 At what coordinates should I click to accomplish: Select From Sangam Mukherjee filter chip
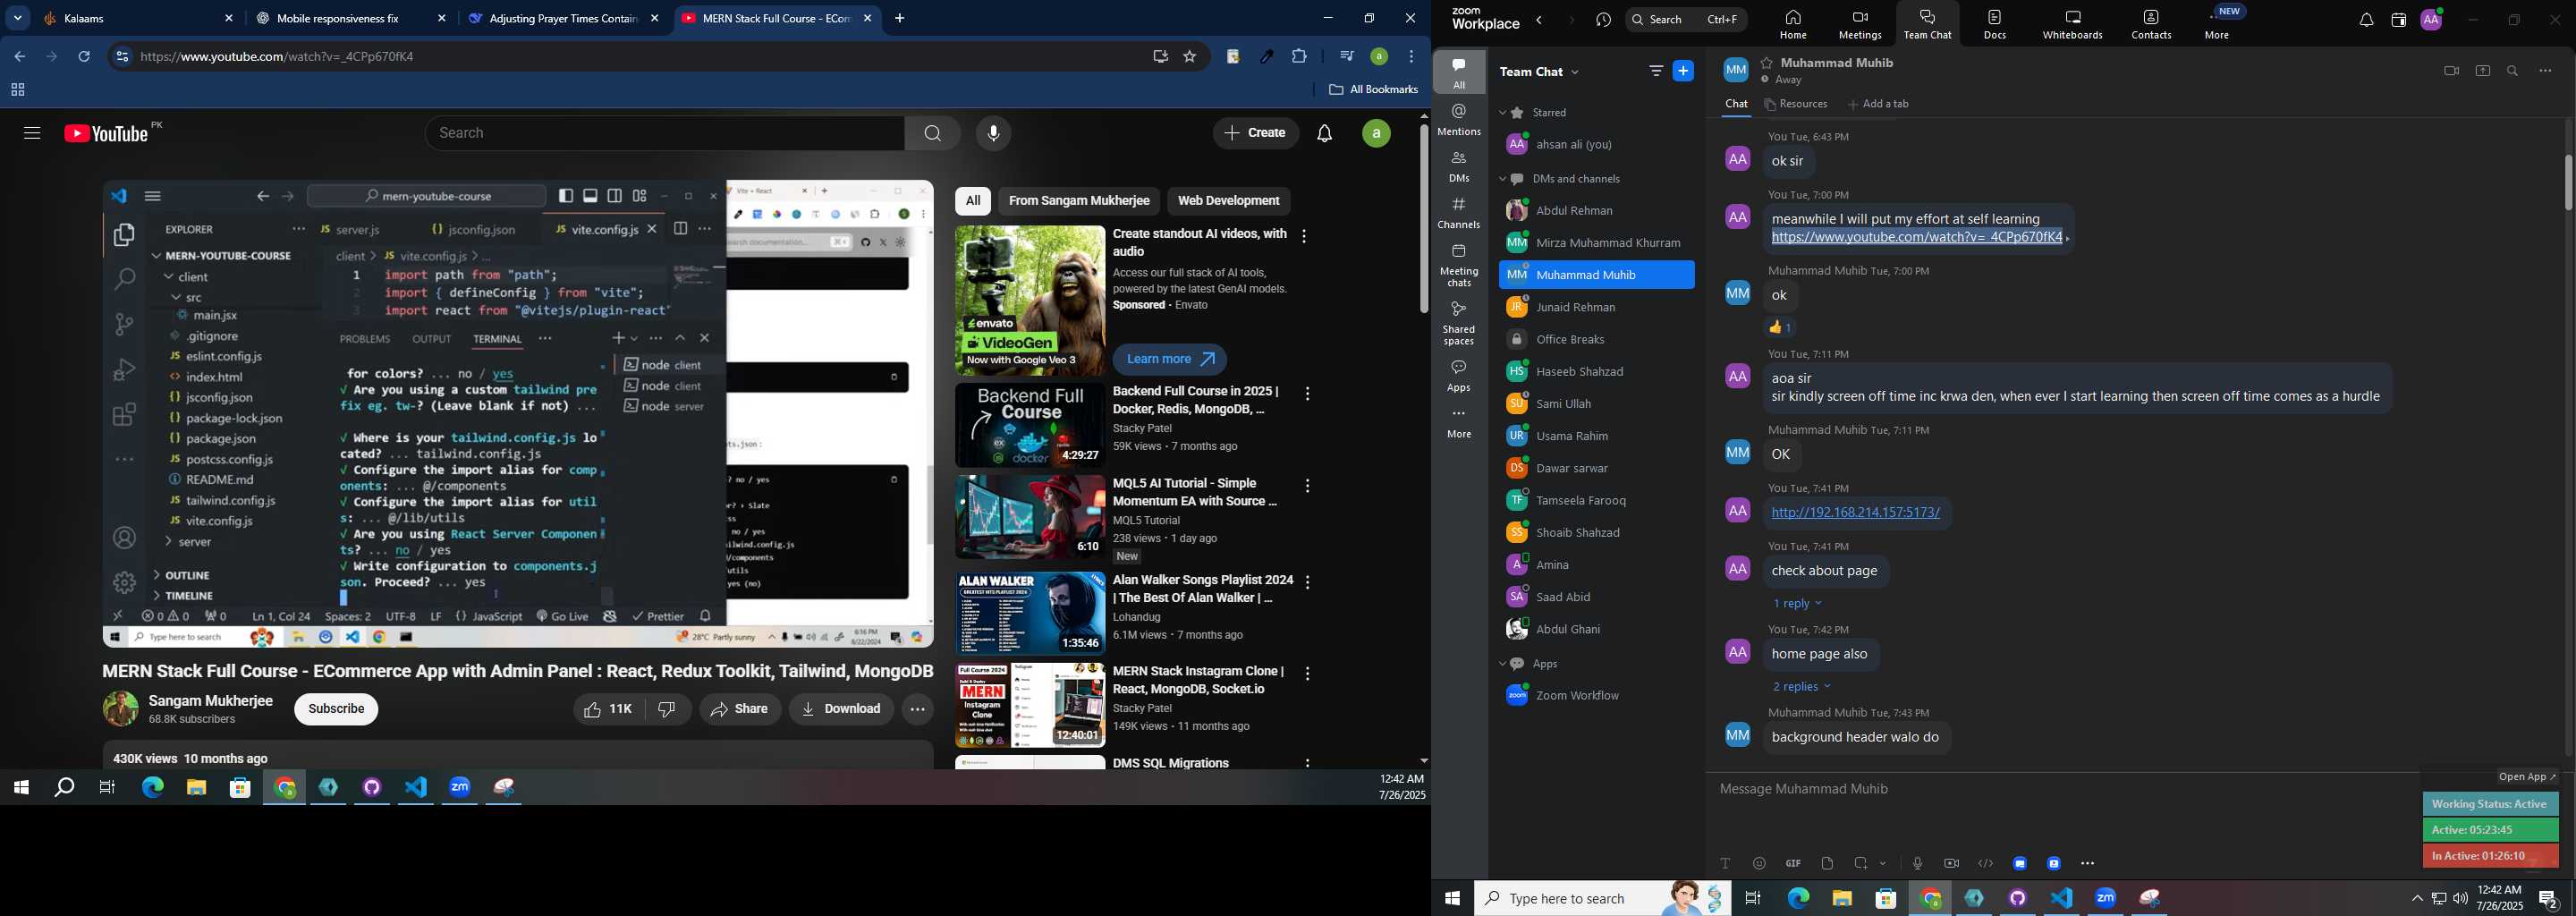(x=1078, y=201)
